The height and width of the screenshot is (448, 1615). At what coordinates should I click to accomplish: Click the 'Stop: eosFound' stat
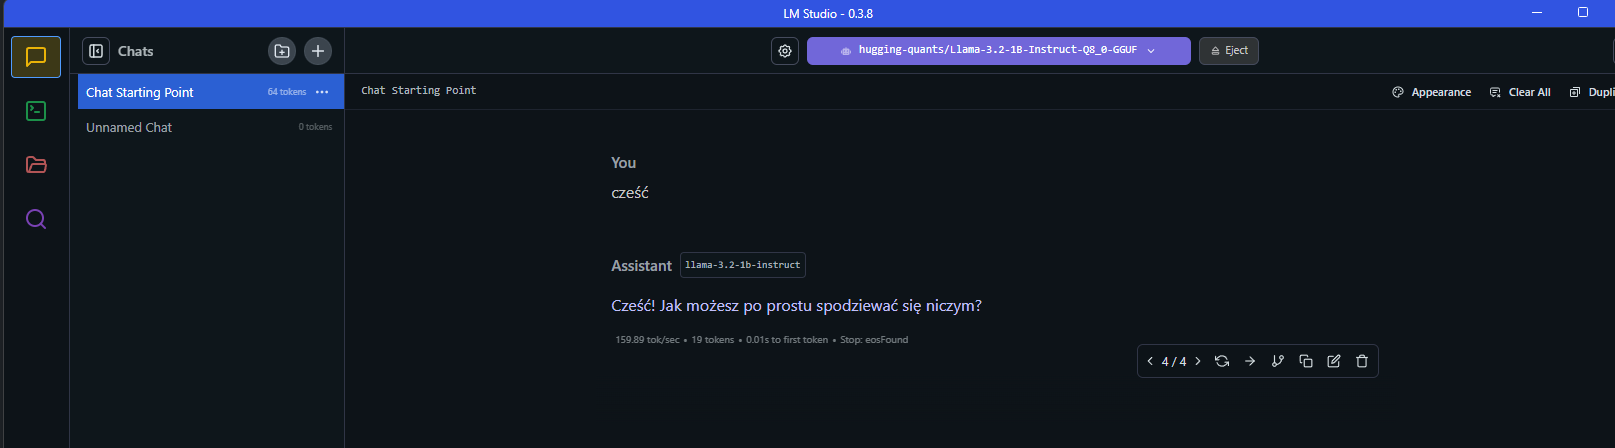pos(874,340)
